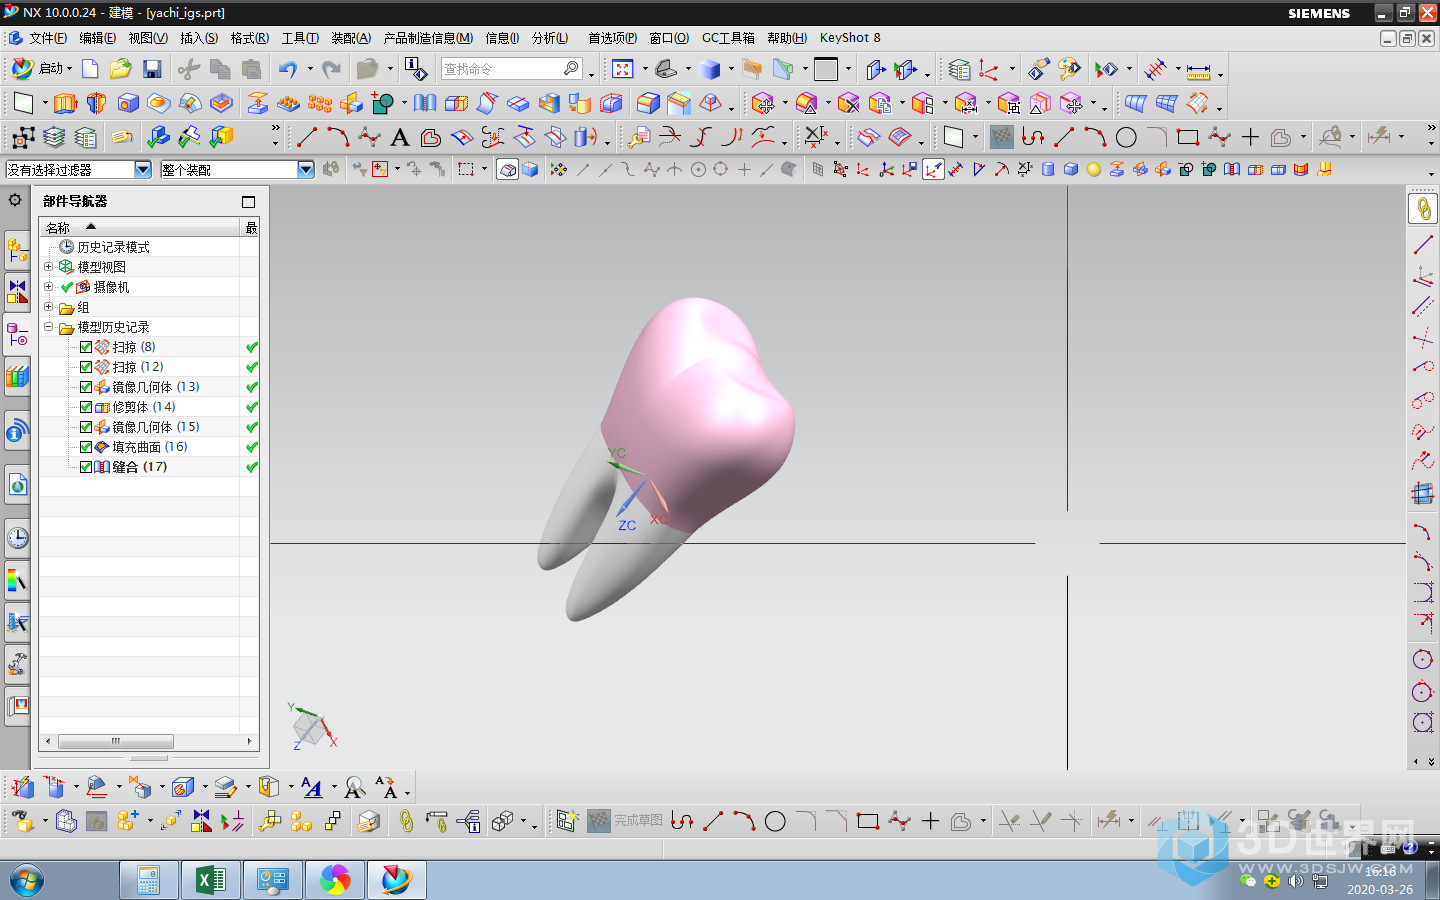Click the Add Component icon
This screenshot has width=1440, height=900.
(x=128, y=821)
